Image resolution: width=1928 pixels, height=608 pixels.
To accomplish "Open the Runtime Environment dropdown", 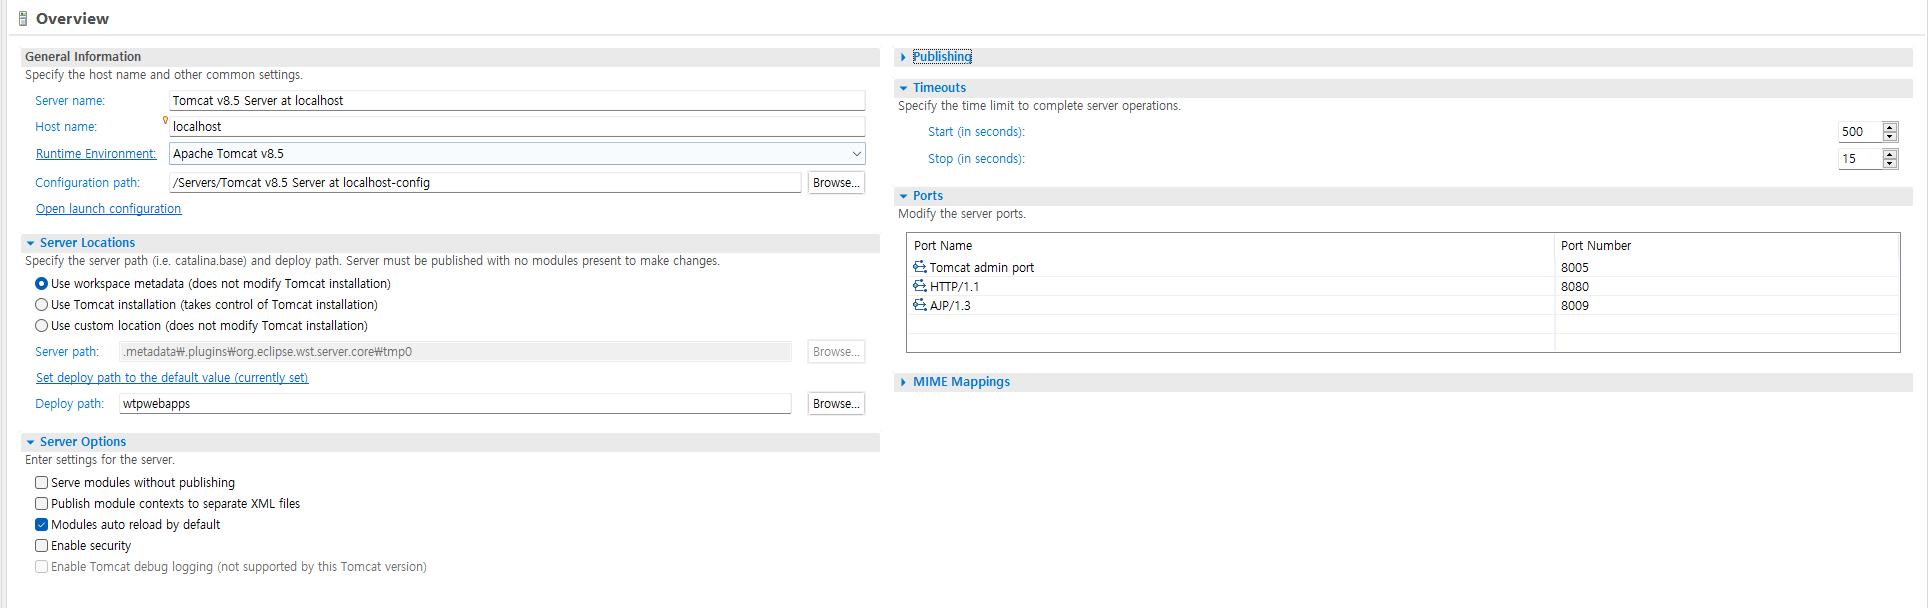I will pyautogui.click(x=856, y=154).
